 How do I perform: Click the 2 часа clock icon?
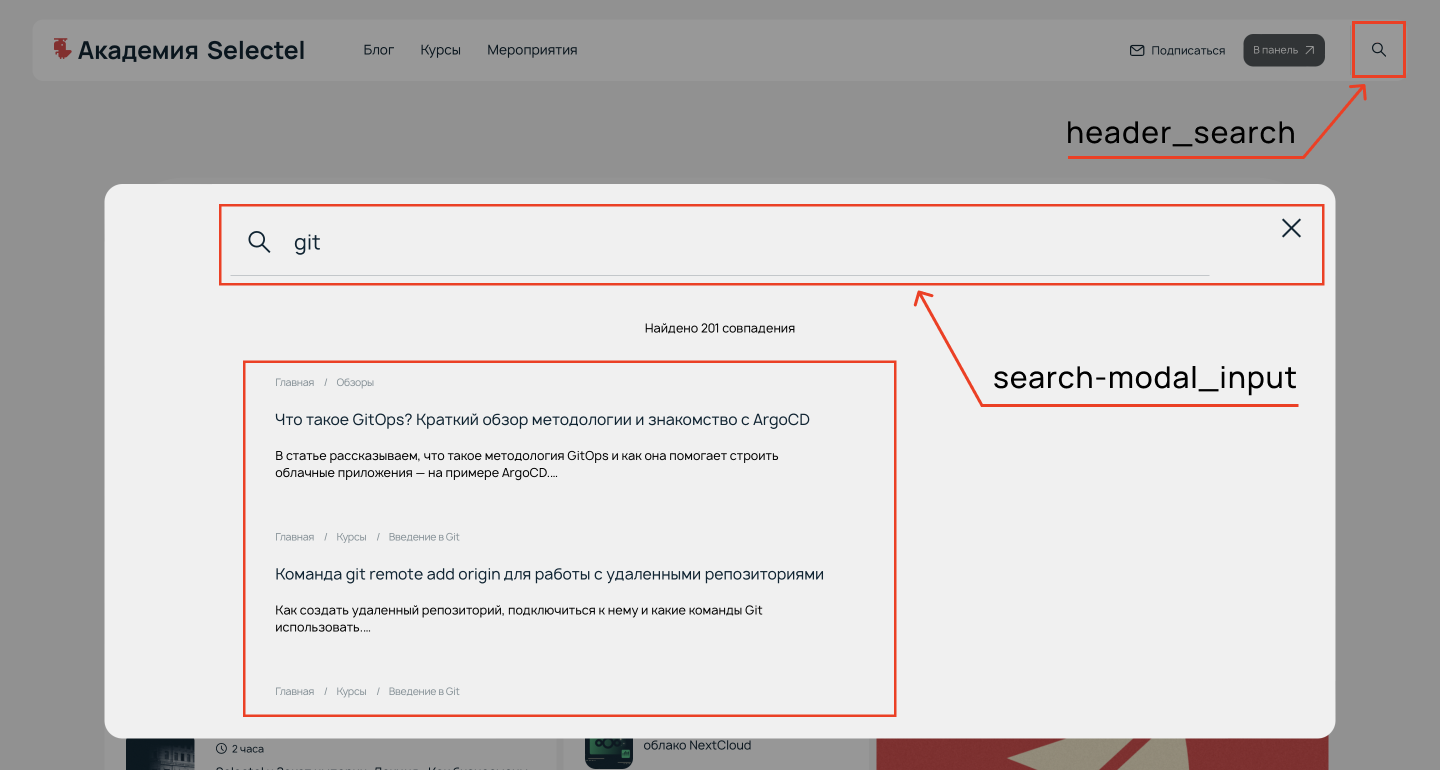[x=221, y=748]
